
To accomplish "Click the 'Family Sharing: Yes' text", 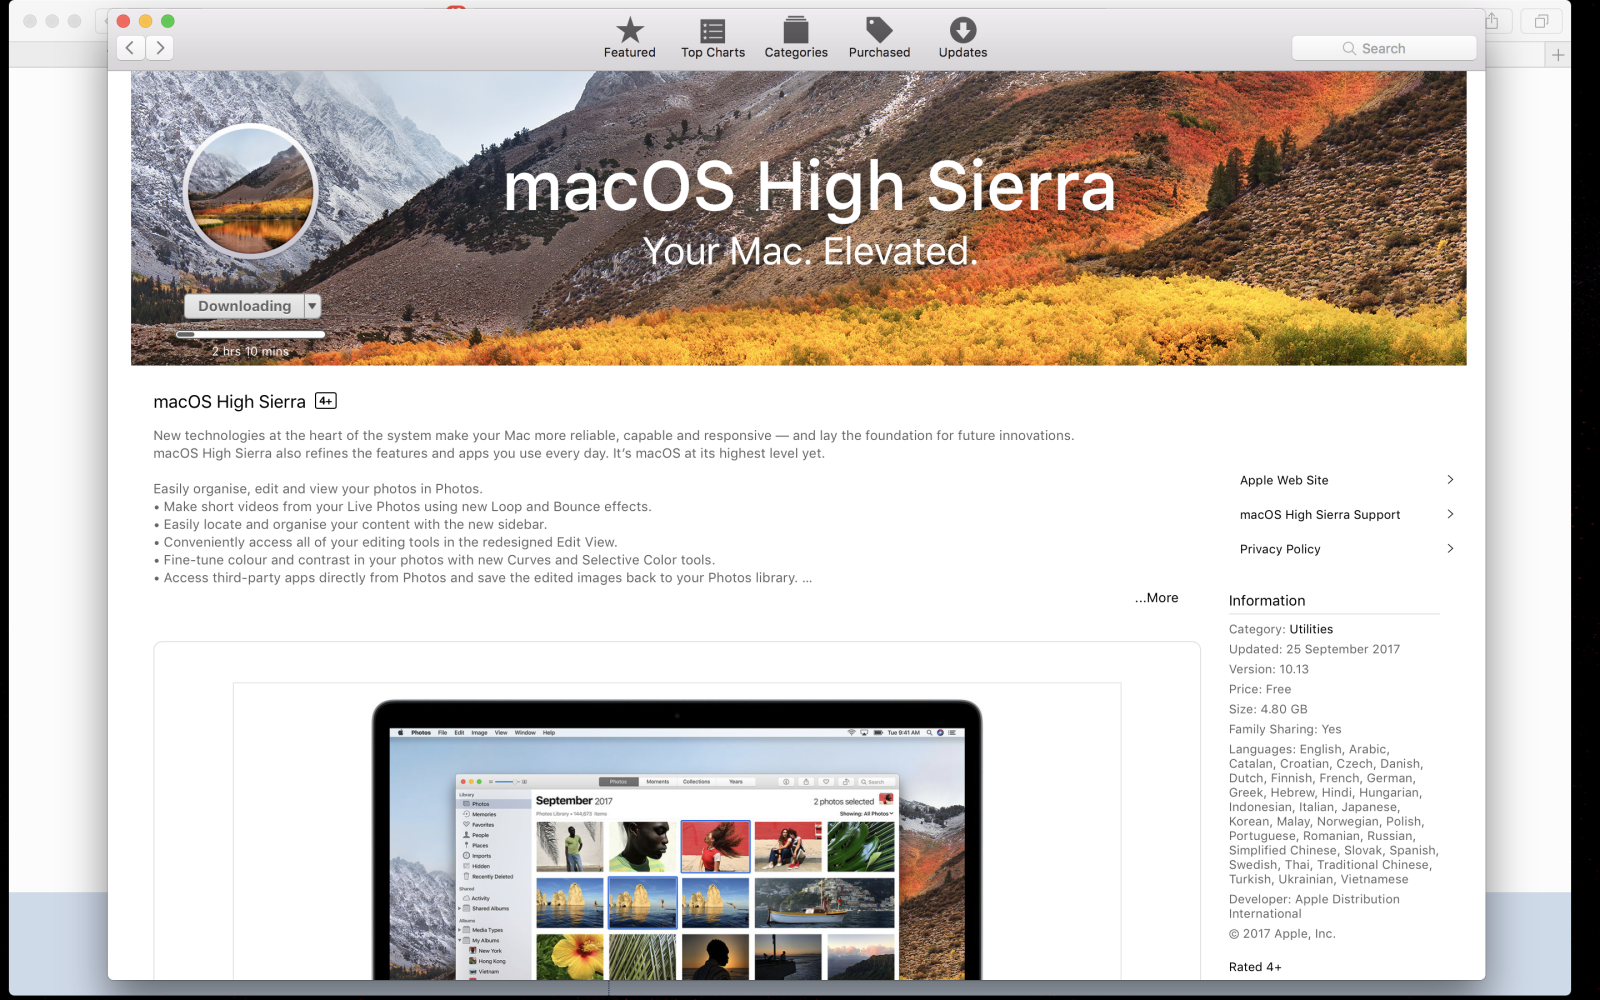I will point(1285,729).
